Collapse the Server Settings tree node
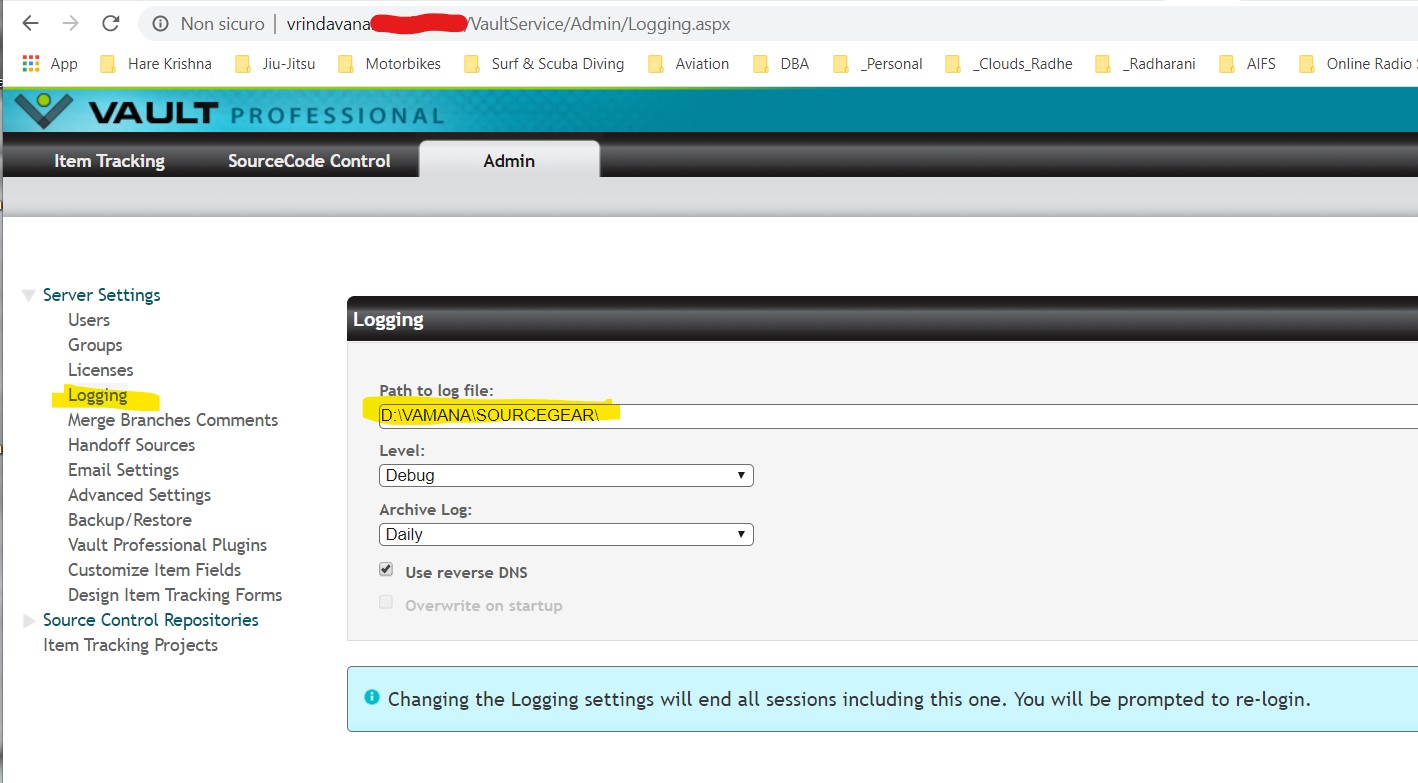Viewport: 1418px width, 783px height. coord(28,296)
